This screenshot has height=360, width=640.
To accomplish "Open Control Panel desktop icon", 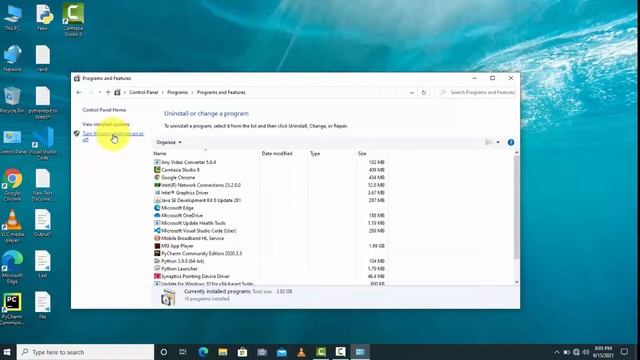I will [x=12, y=142].
